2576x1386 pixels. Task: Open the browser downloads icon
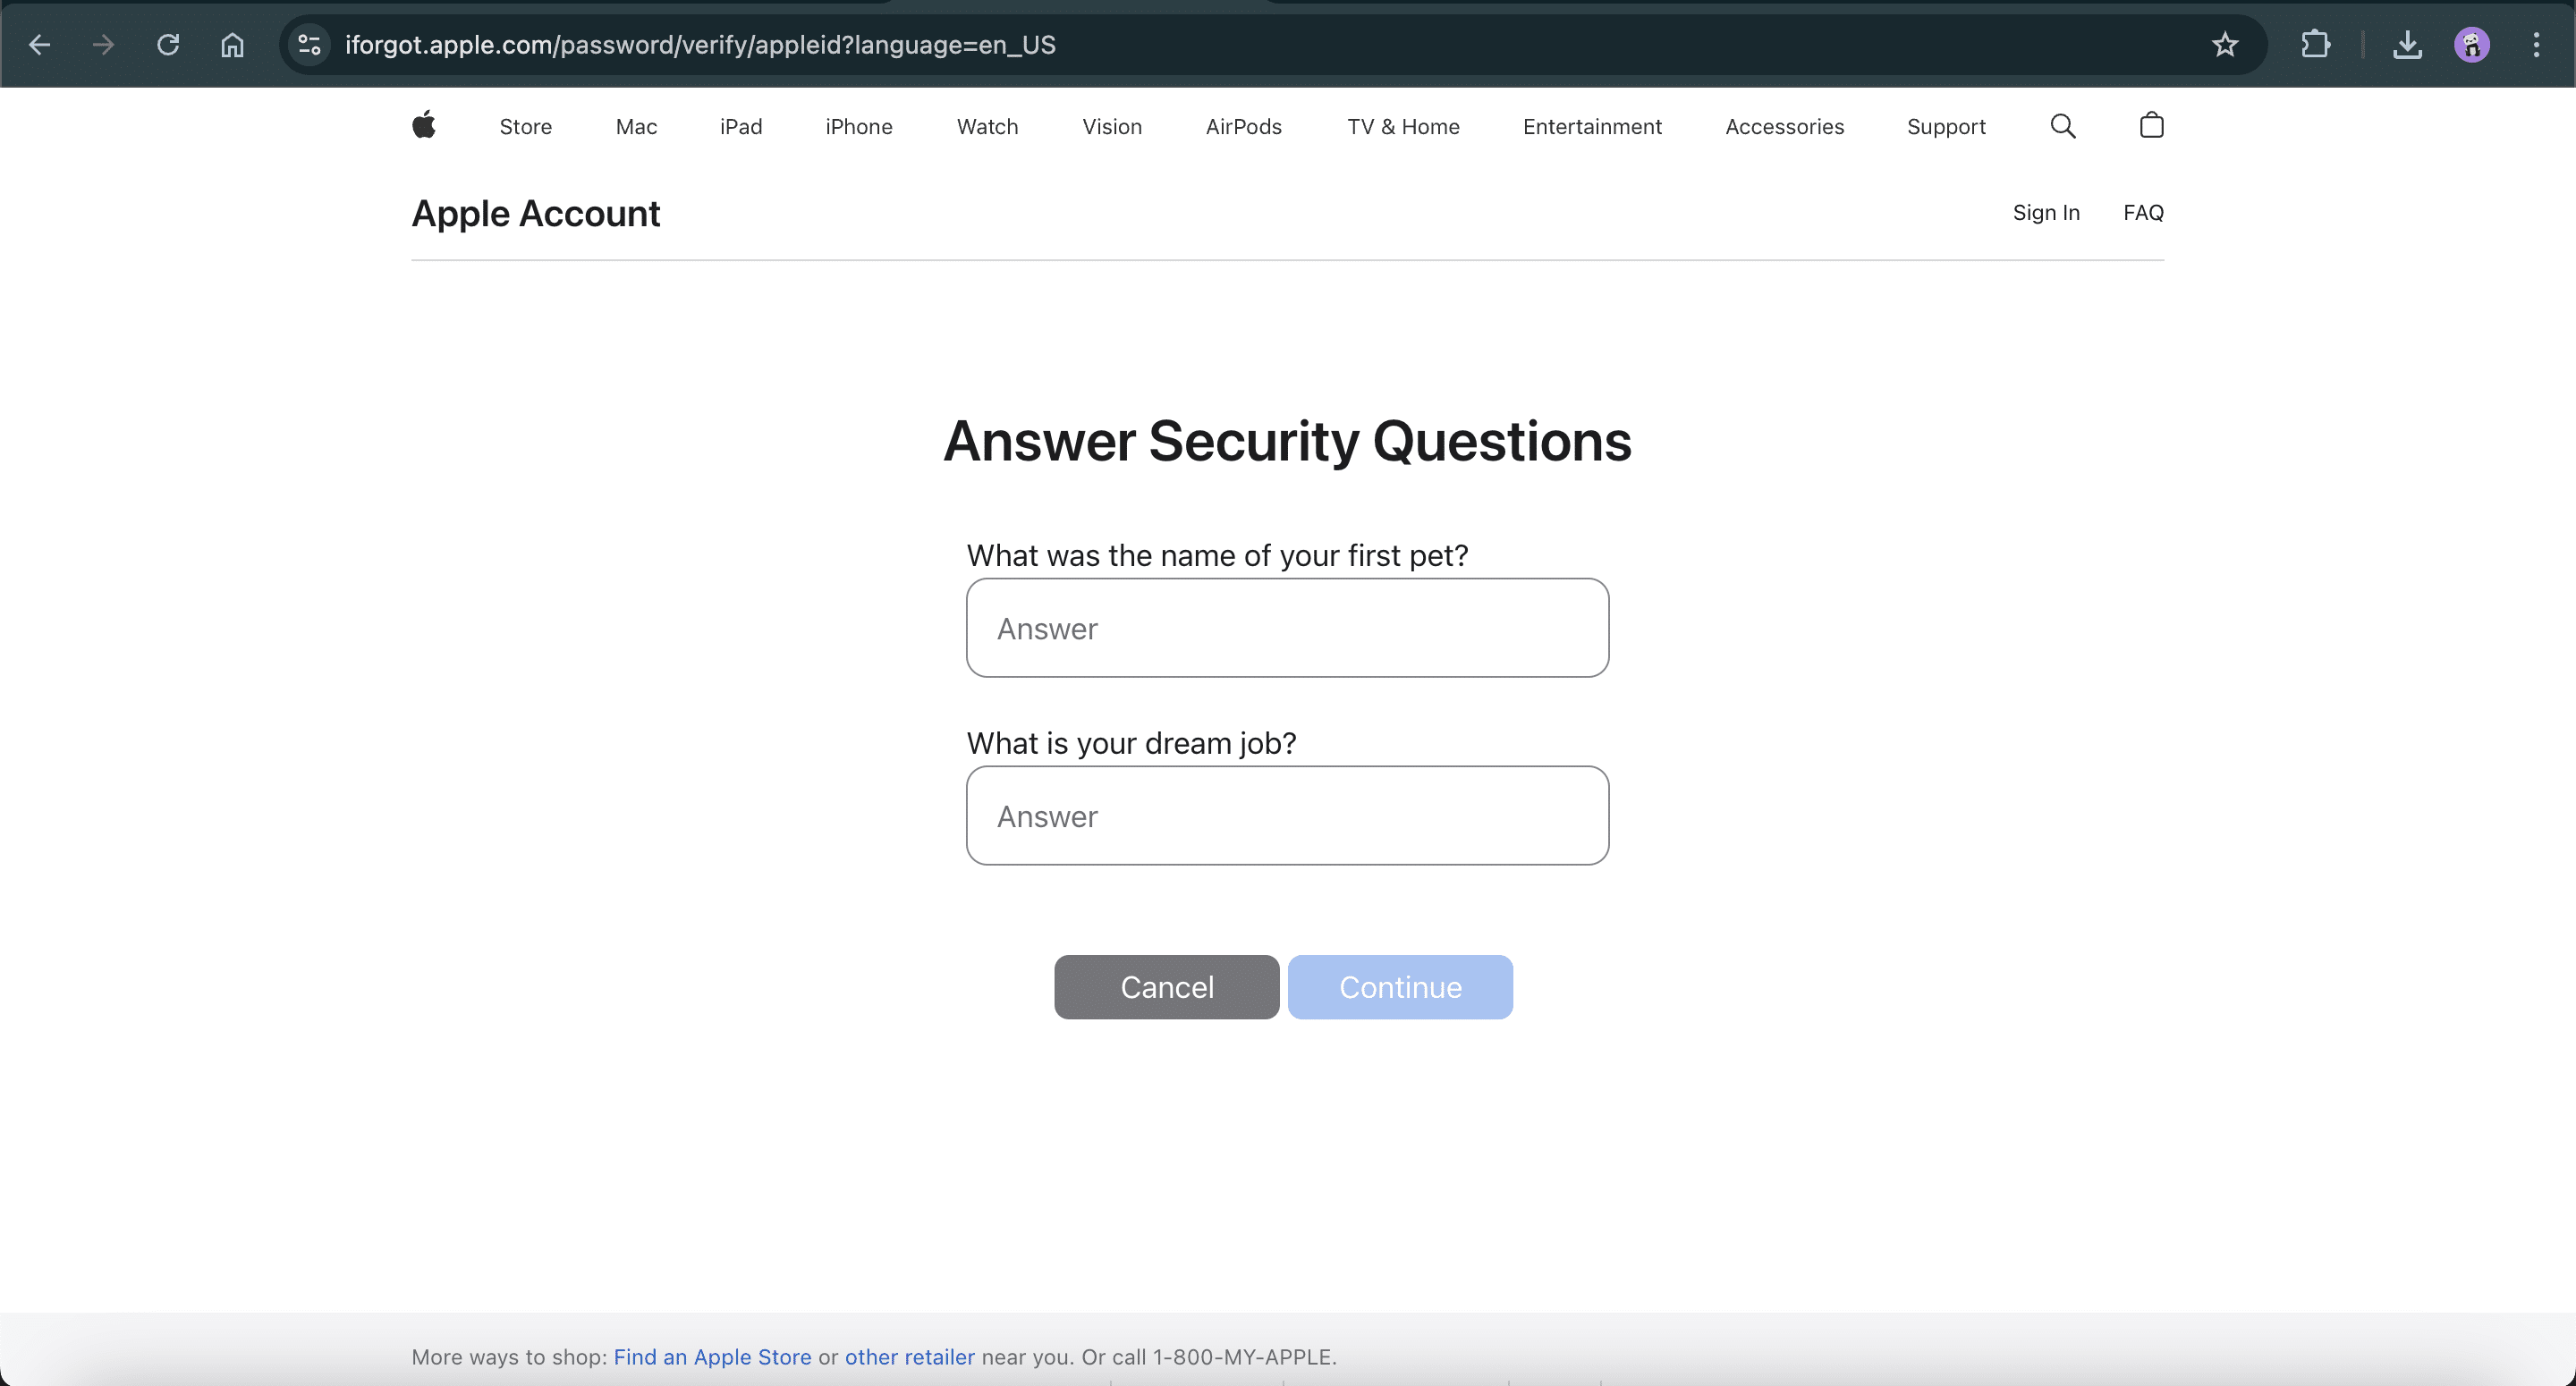pos(2407,45)
